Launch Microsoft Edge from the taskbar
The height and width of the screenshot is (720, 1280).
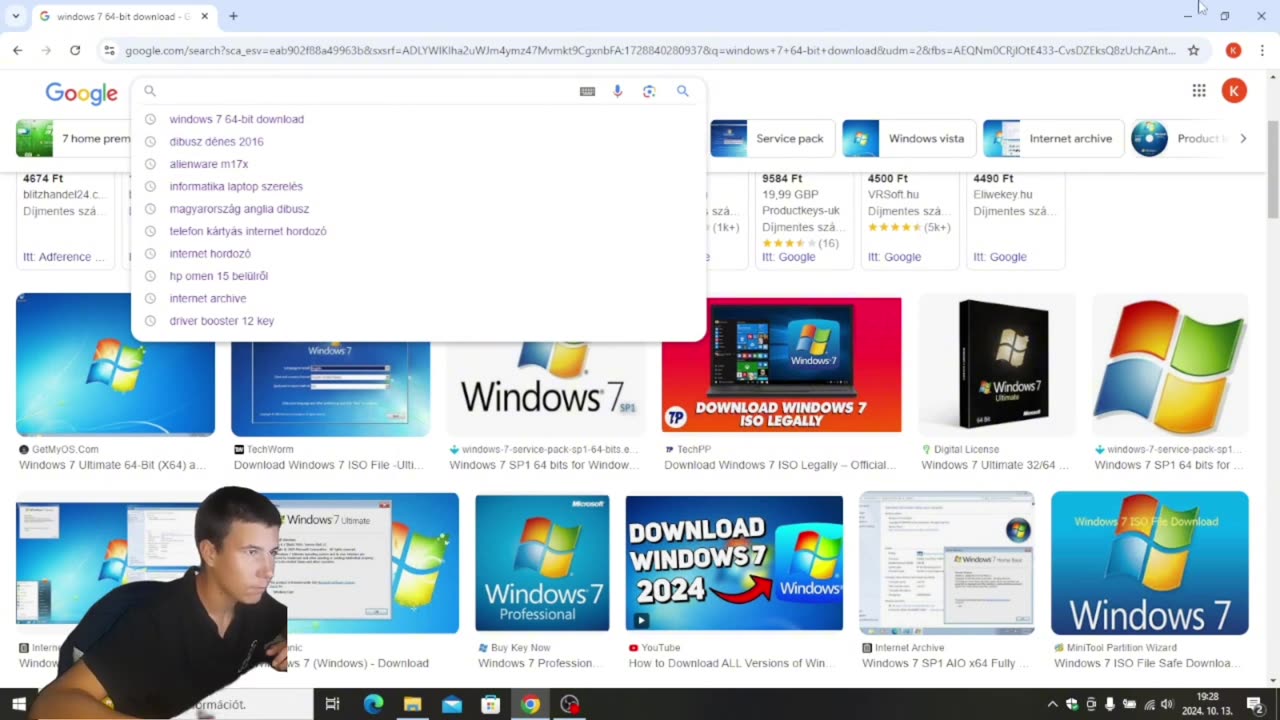click(x=373, y=704)
